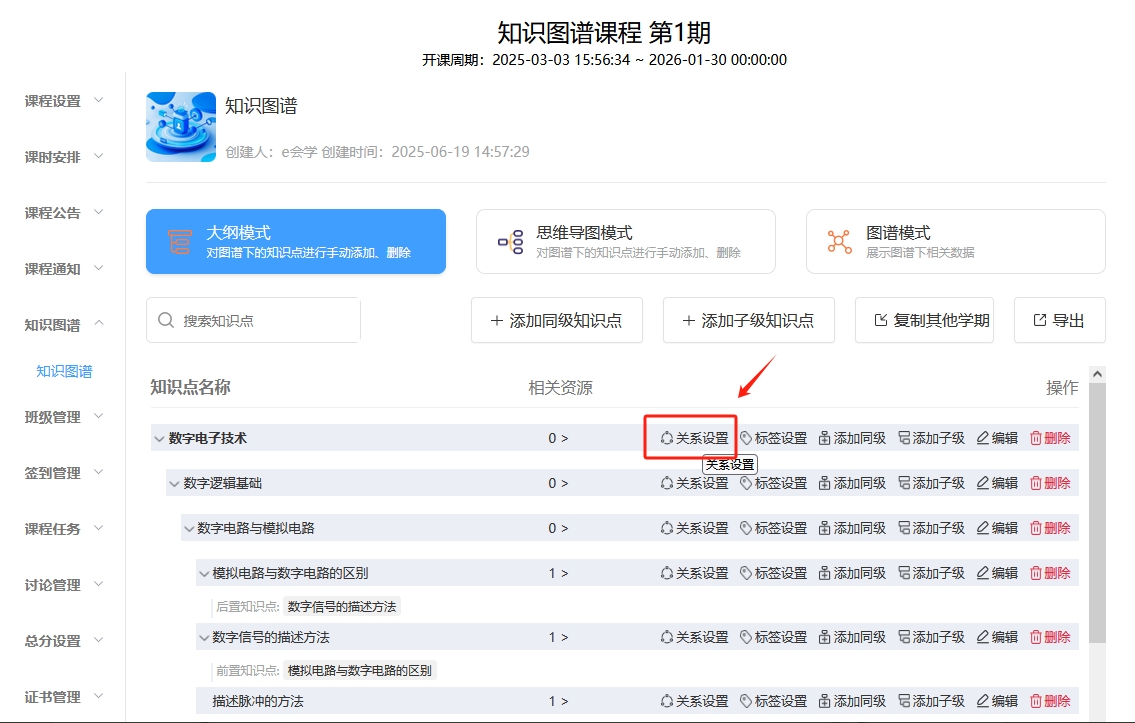
Task: Switch to 思维导图模式 view
Action: click(625, 241)
